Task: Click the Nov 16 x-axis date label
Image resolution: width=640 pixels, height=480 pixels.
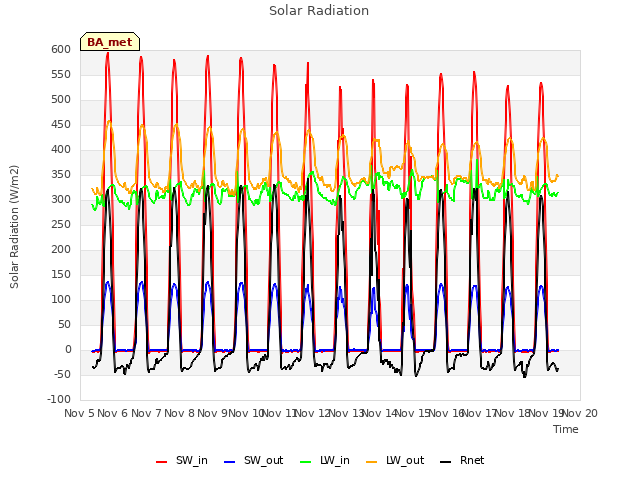Action: pyautogui.click(x=447, y=413)
